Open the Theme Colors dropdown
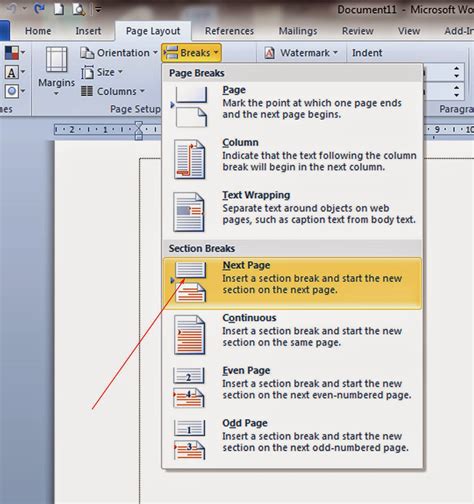The height and width of the screenshot is (504, 474). tap(15, 53)
